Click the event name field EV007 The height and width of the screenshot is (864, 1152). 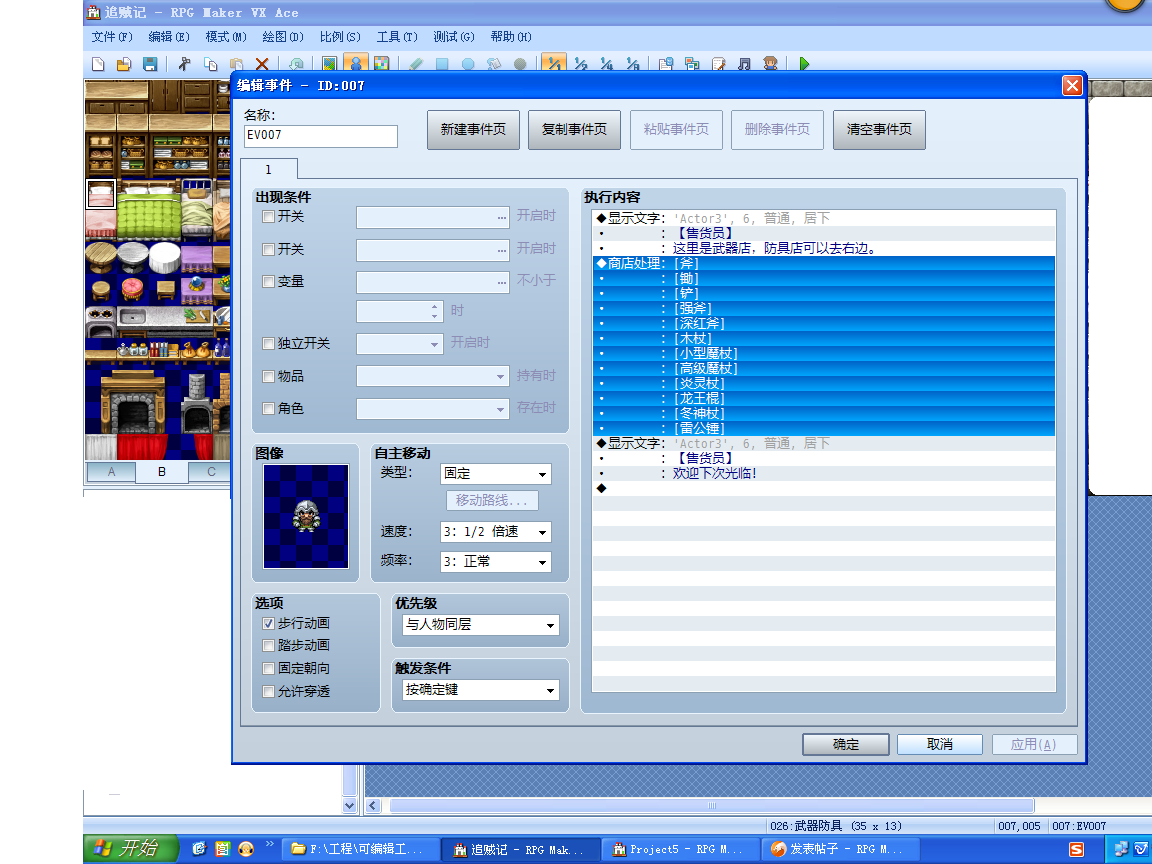click(321, 136)
